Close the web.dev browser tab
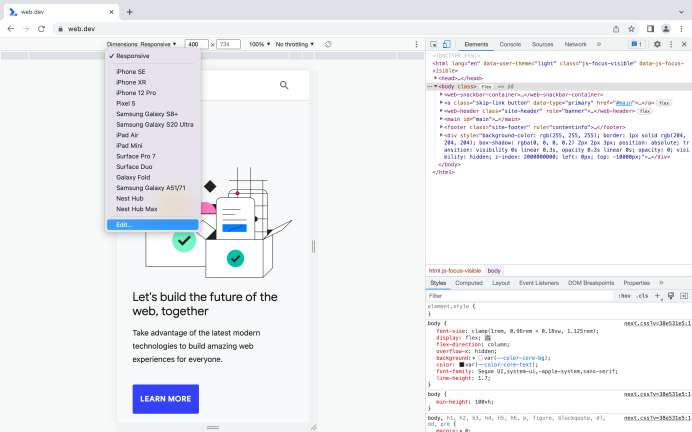Image resolution: width=692 pixels, height=432 pixels. [x=111, y=12]
